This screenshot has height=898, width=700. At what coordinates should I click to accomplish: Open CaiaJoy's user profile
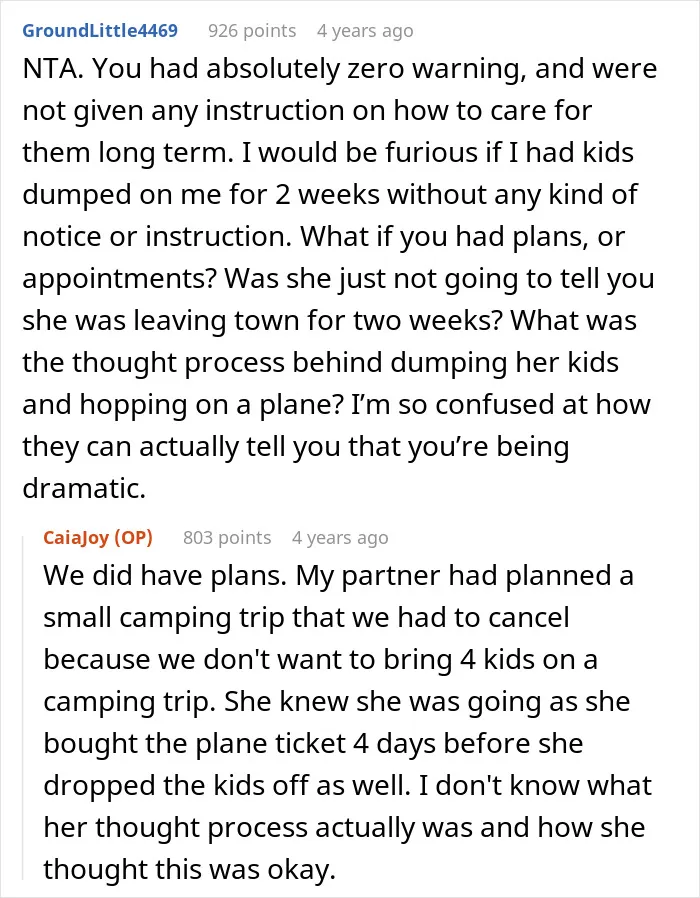(x=76, y=538)
